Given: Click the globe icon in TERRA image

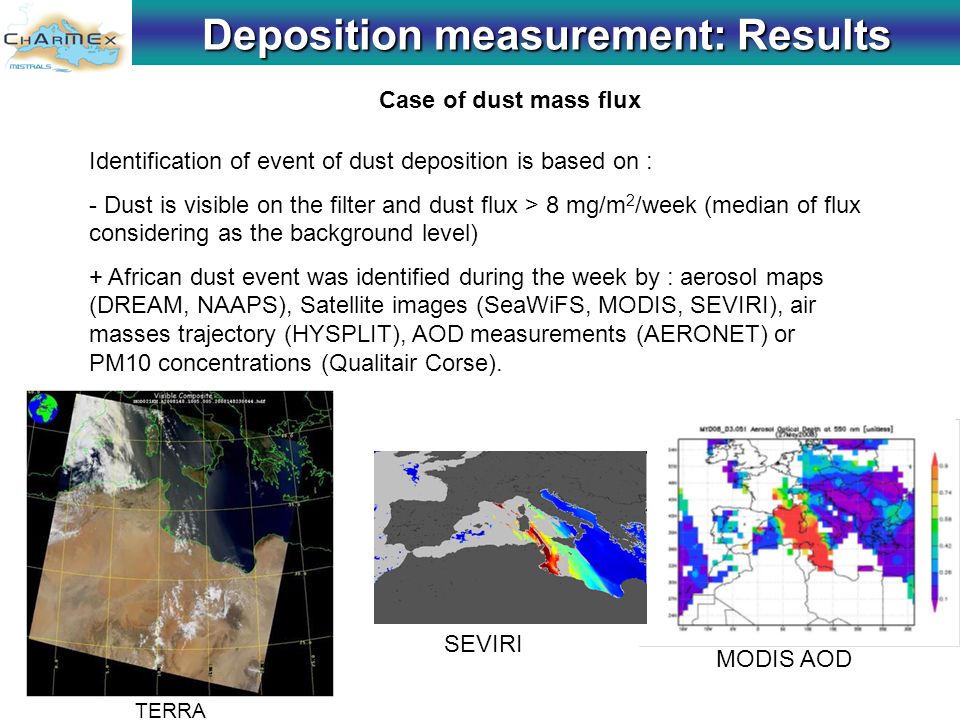Looking at the screenshot, I should 43,409.
